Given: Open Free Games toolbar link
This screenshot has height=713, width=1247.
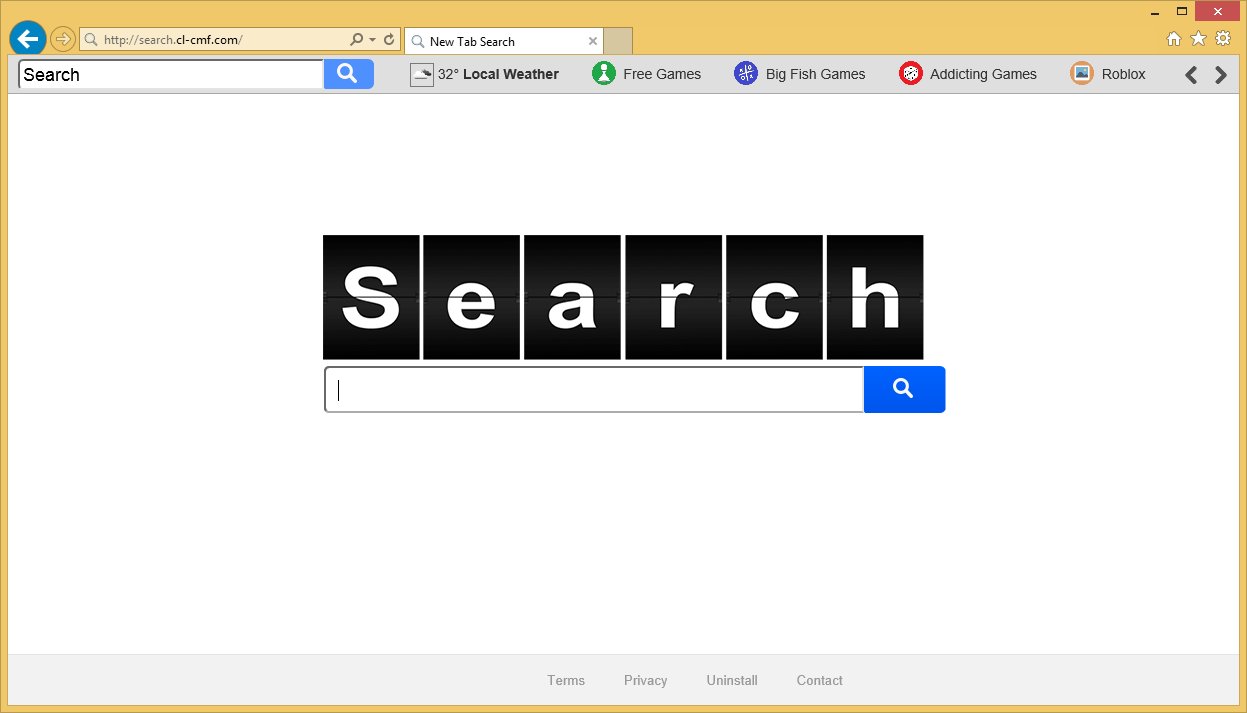Looking at the screenshot, I should click(647, 74).
